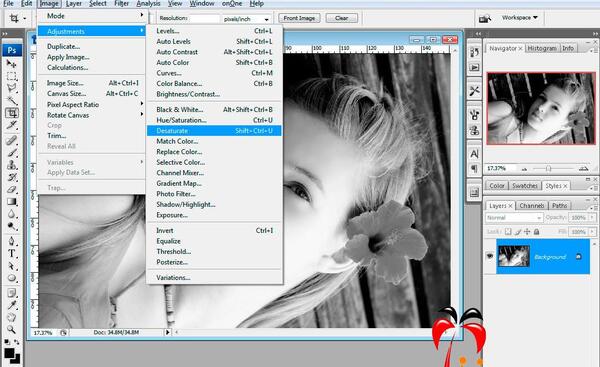The height and width of the screenshot is (367, 600).
Task: Click the Go to Bridge icon
Action: click(x=485, y=18)
